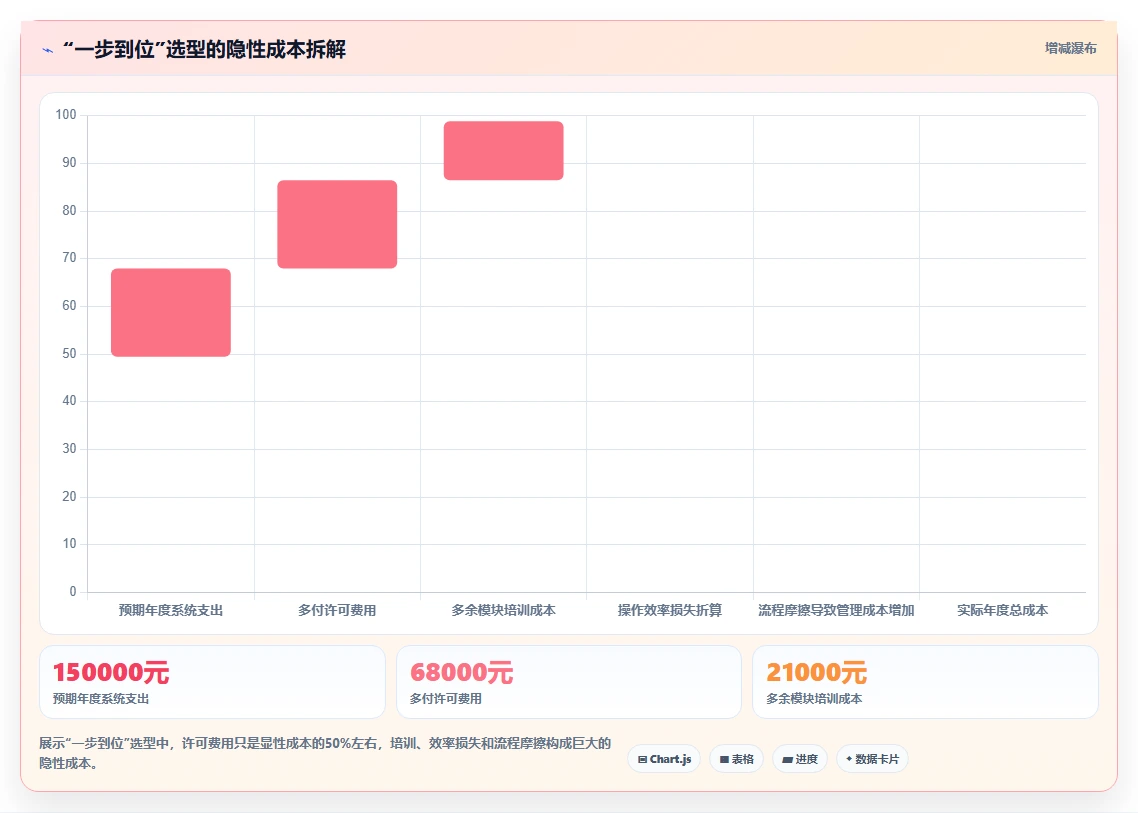Click the 多付许可费用 caption under 68000元
Screen dimensions: 1138x813
tap(446, 699)
